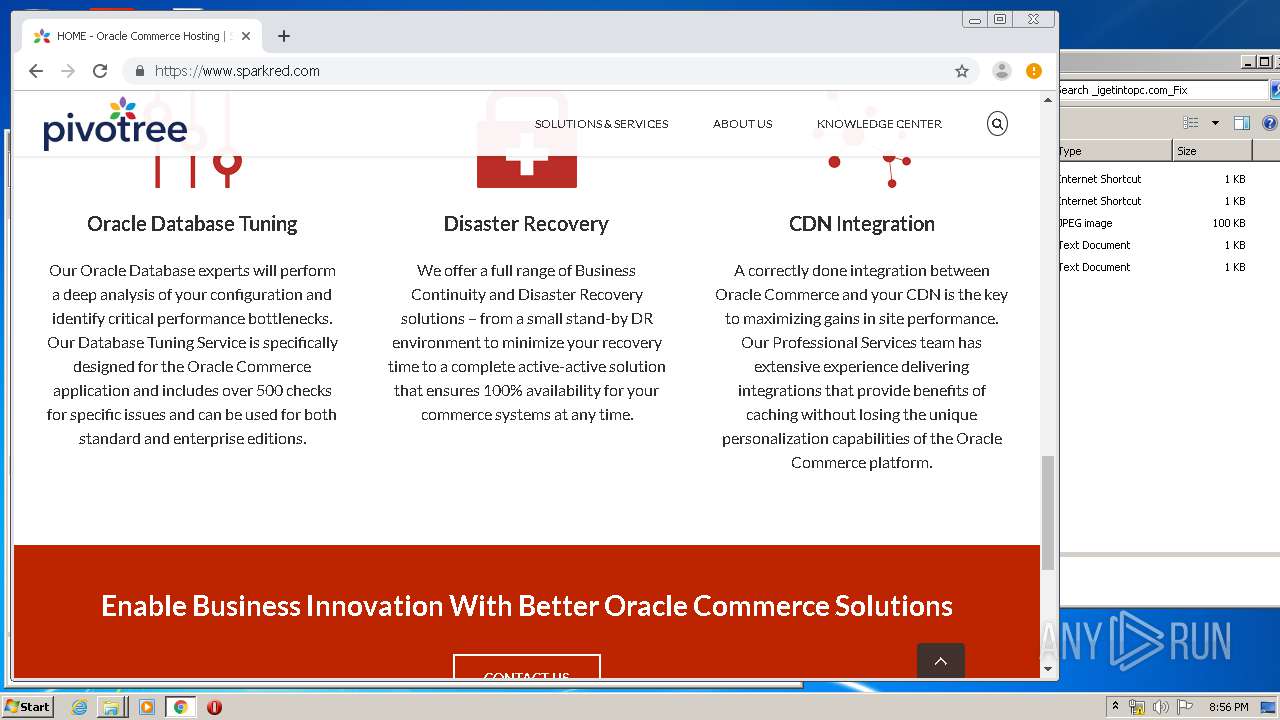Click the Enable Business Innovation banner headline

point(527,606)
